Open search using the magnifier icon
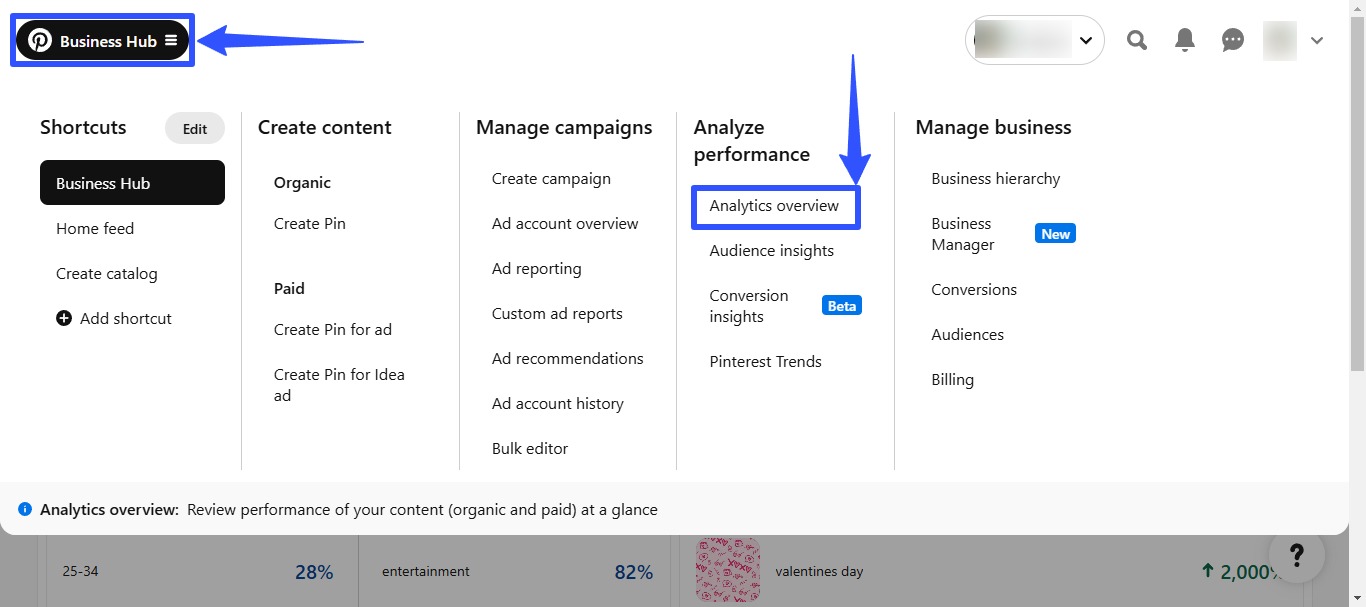 [1136, 40]
